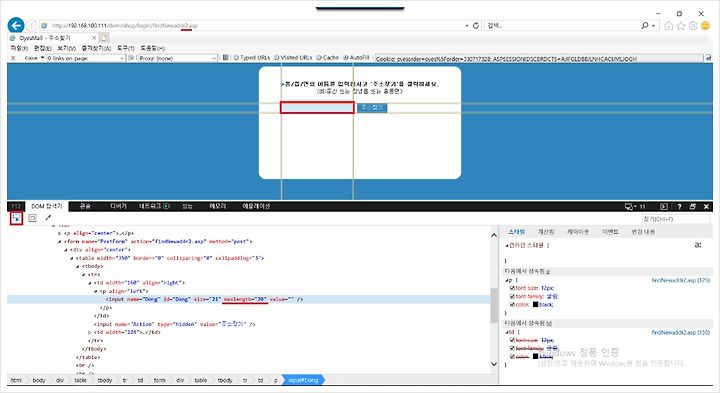Click the smiley feedback icon
Image resolution: width=720 pixels, height=393 pixels.
705,26
